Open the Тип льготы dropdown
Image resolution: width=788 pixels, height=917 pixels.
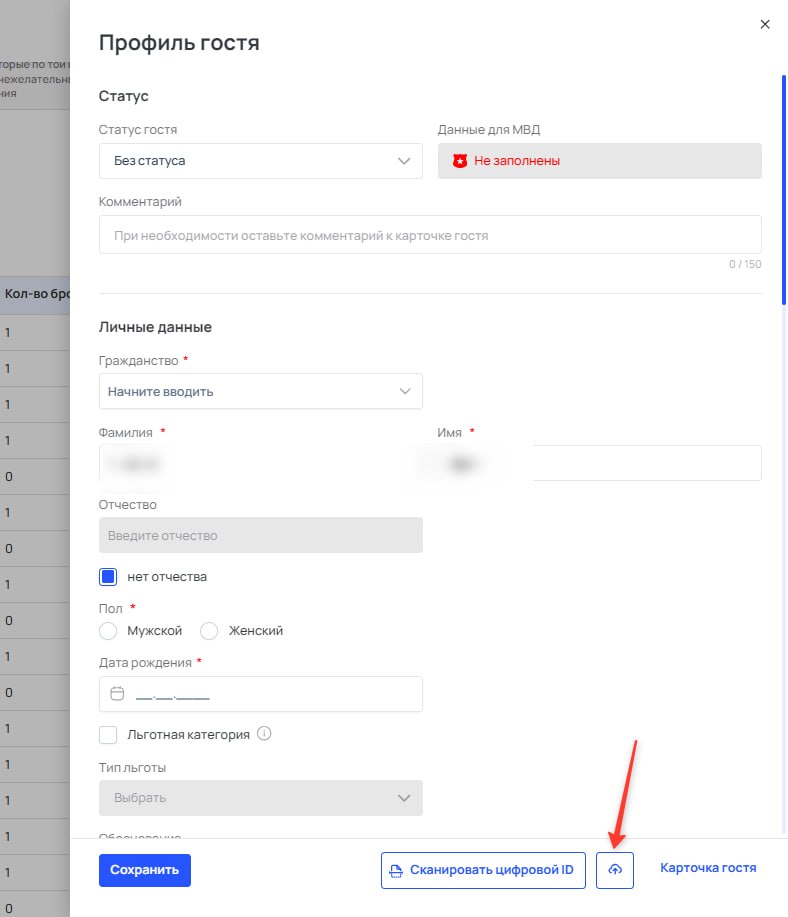pyautogui.click(x=260, y=798)
